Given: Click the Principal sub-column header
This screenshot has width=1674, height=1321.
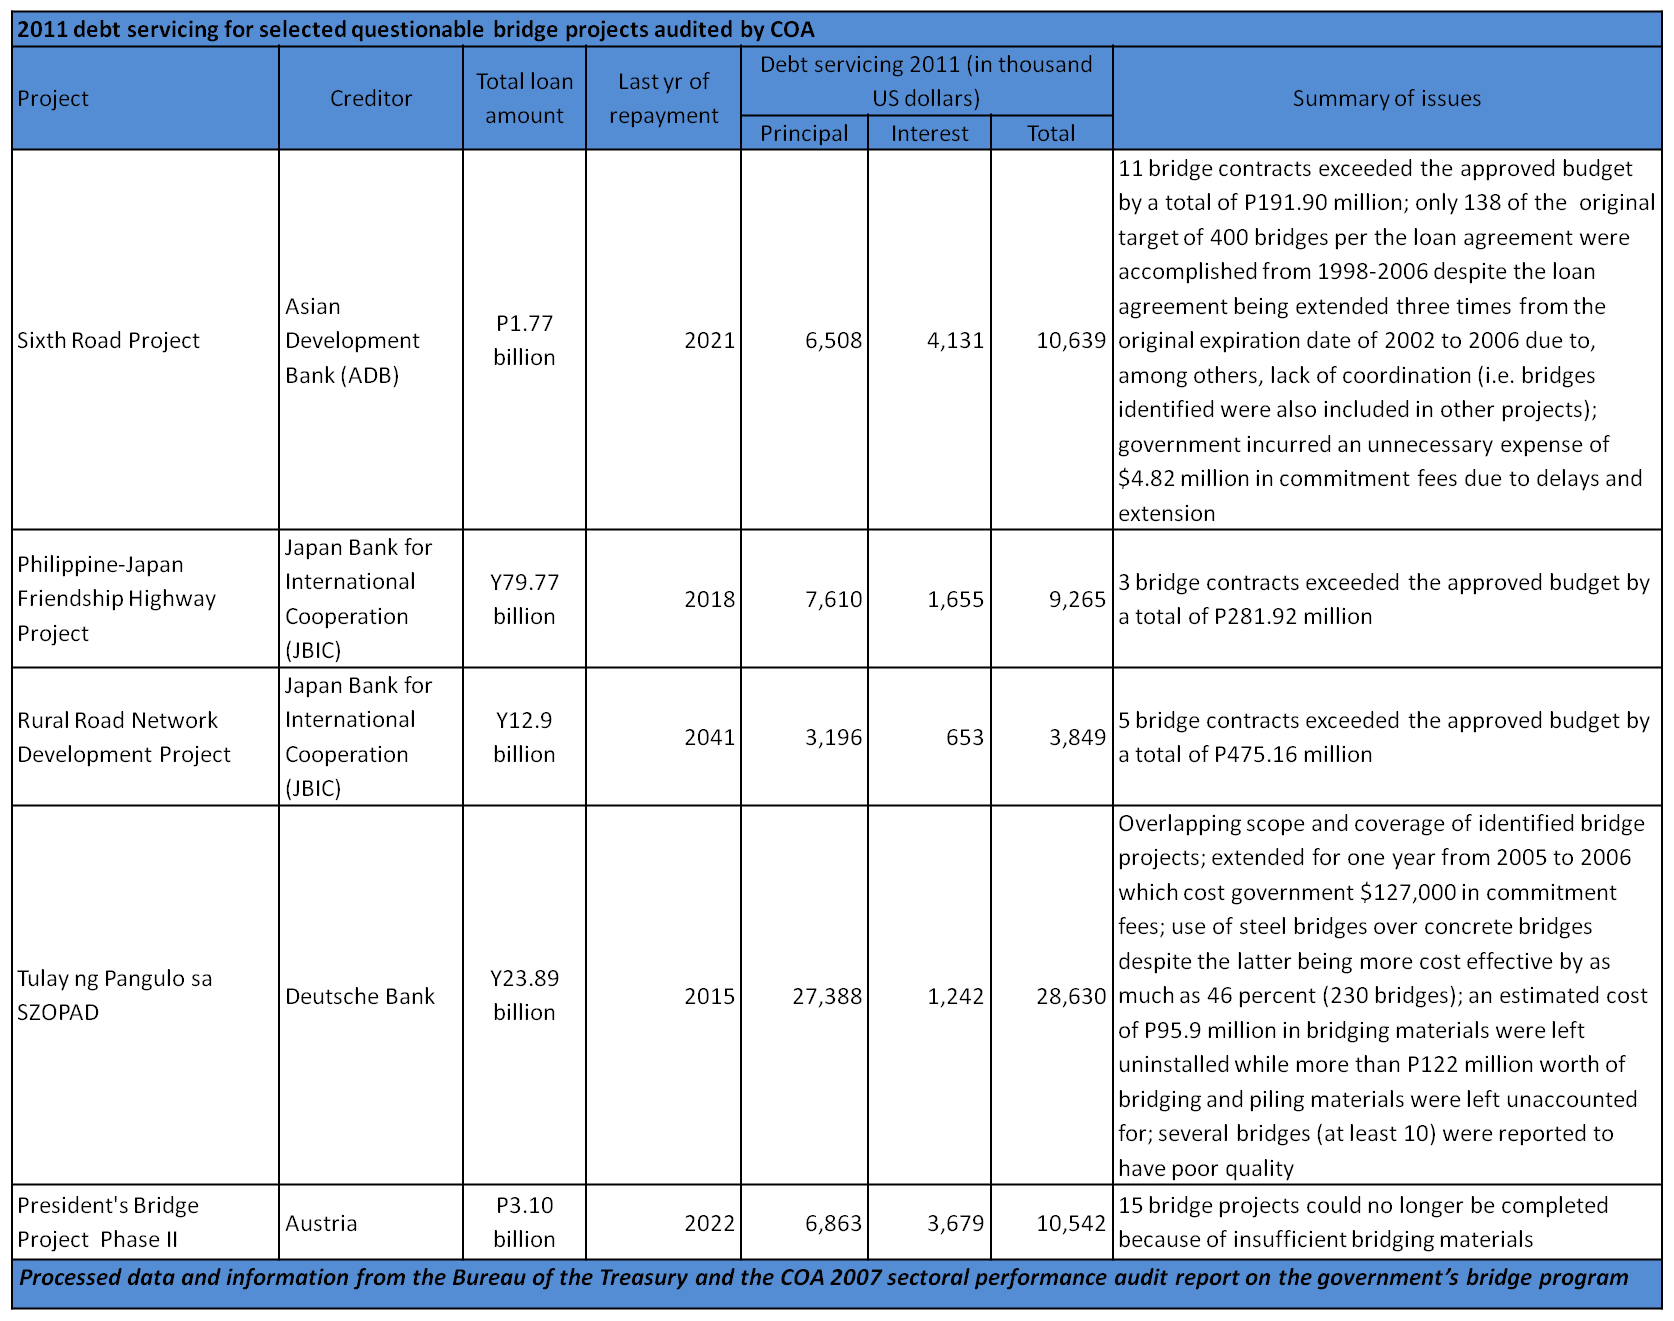Looking at the screenshot, I should point(804,133).
